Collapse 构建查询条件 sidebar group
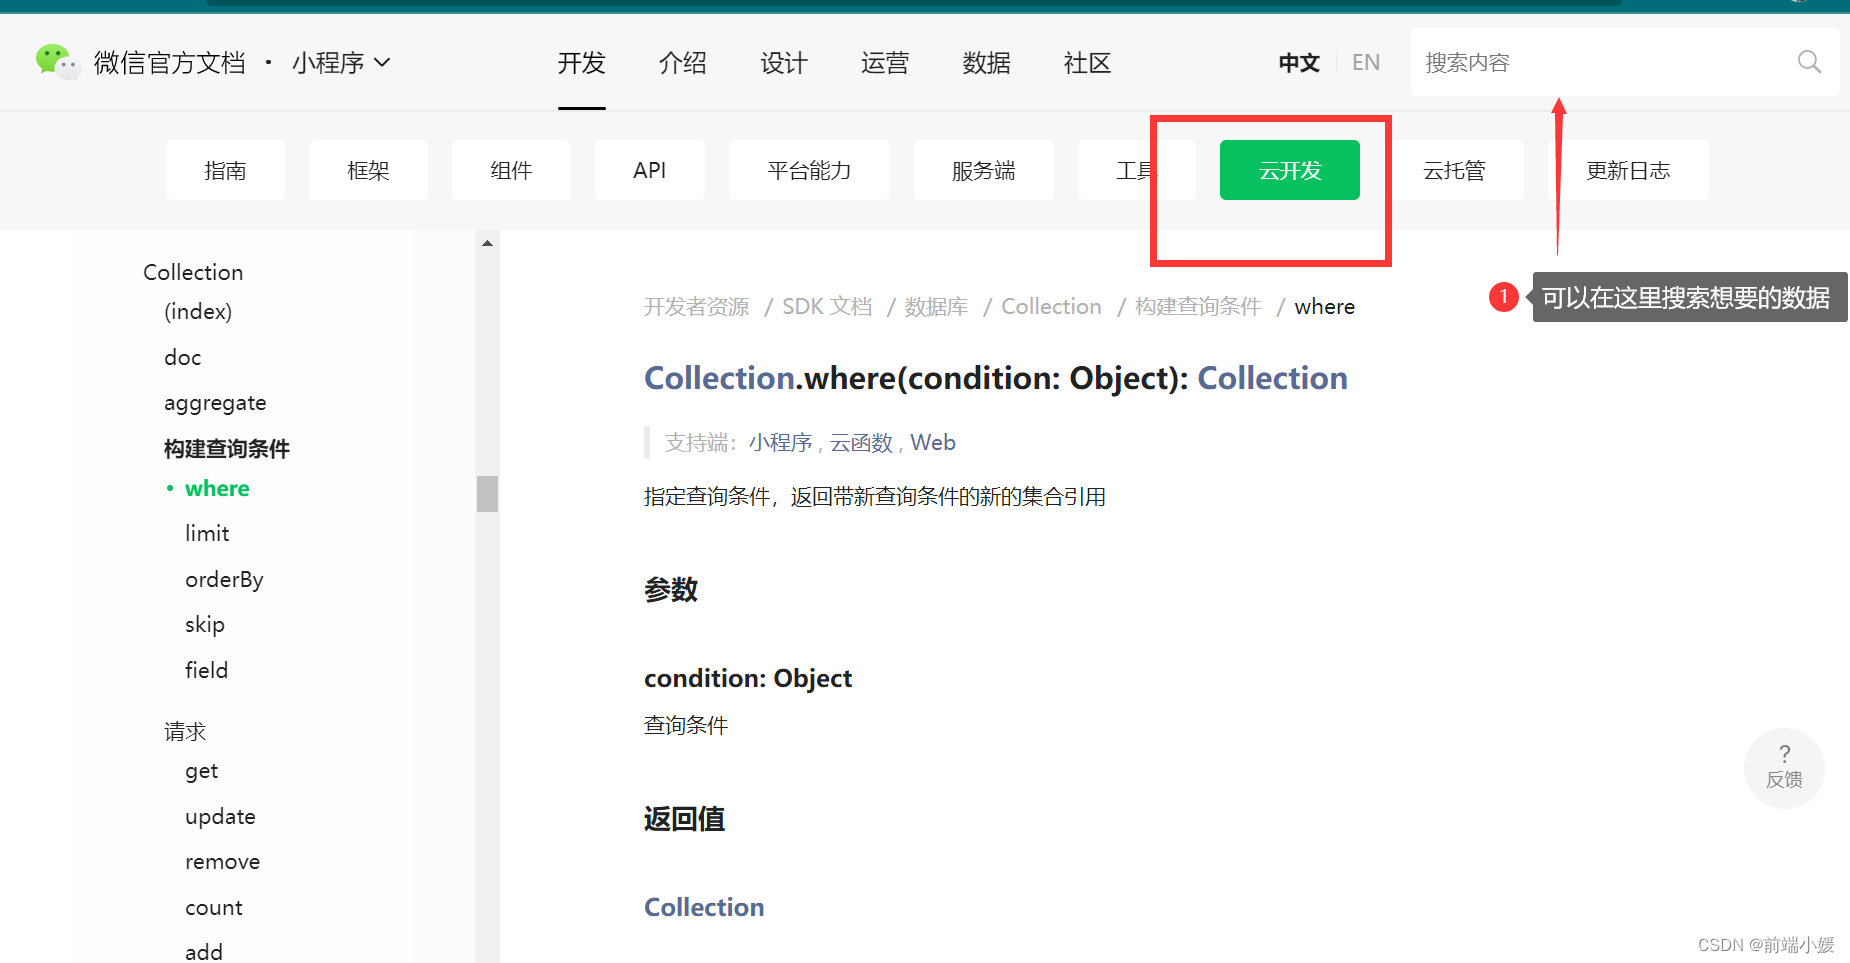The height and width of the screenshot is (963, 1850). [x=227, y=448]
